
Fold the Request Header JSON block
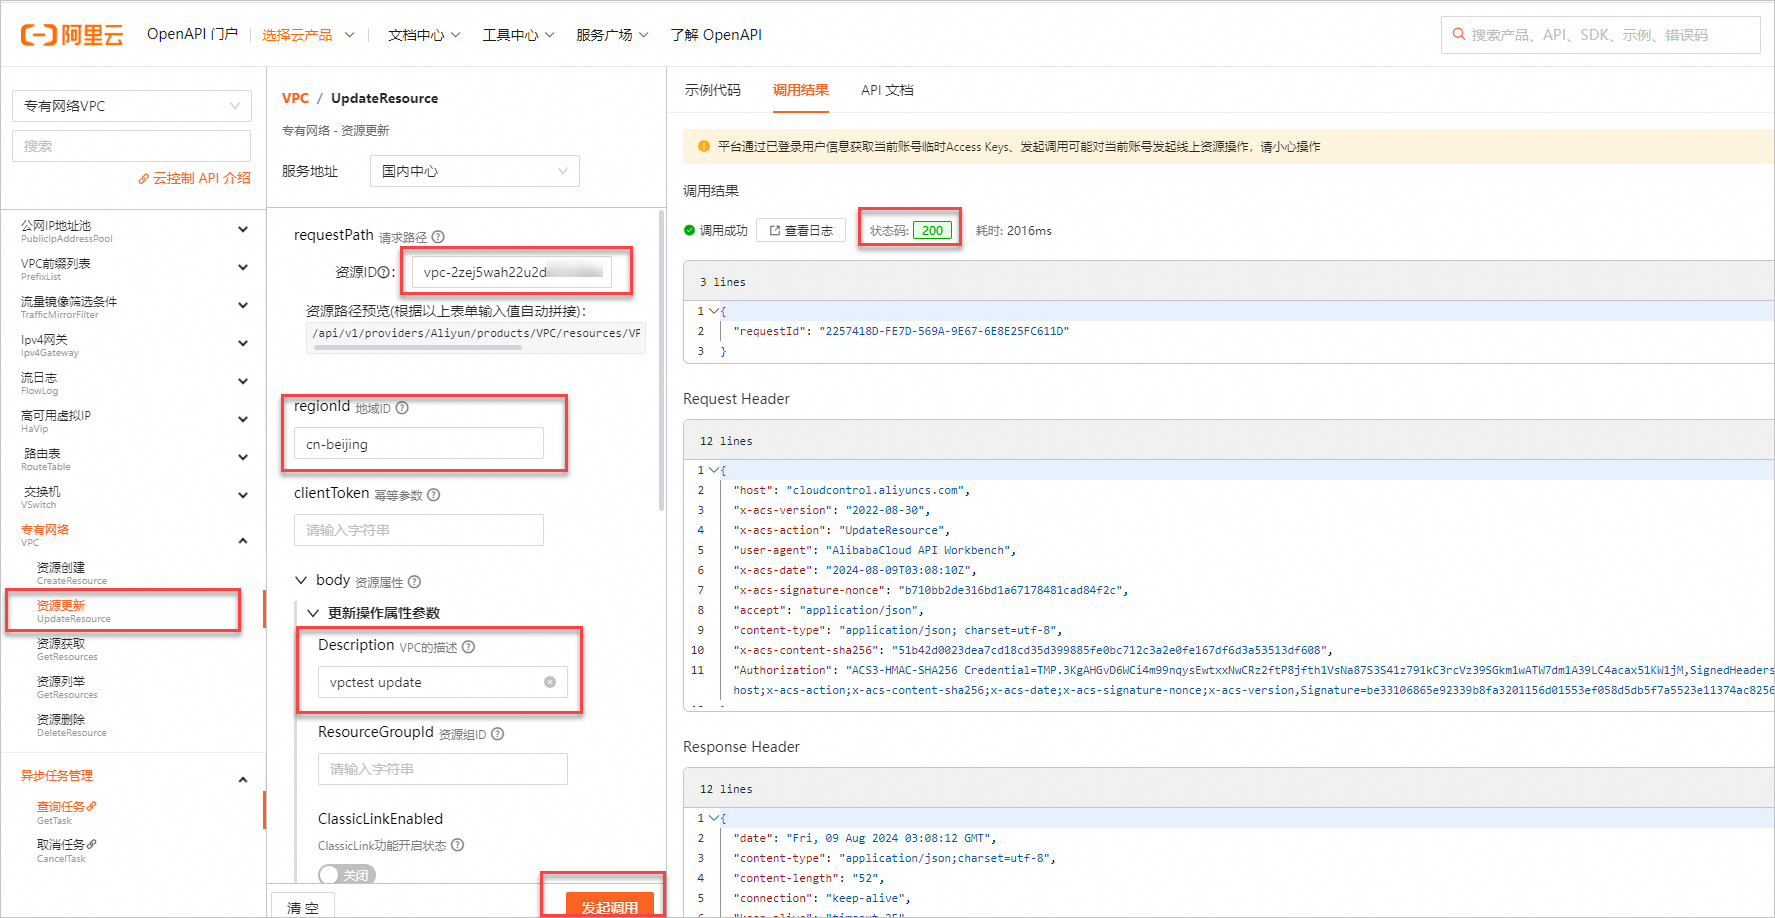[x=714, y=470]
